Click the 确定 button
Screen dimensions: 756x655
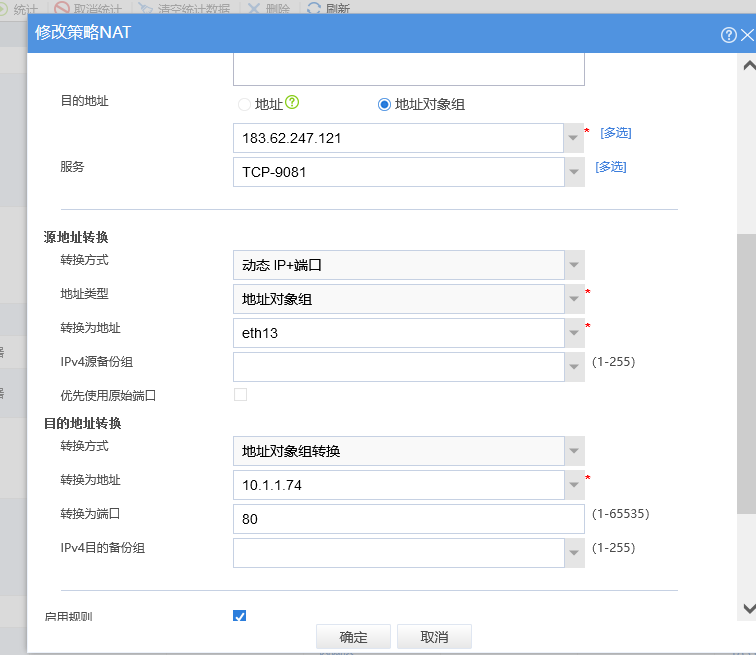(353, 637)
